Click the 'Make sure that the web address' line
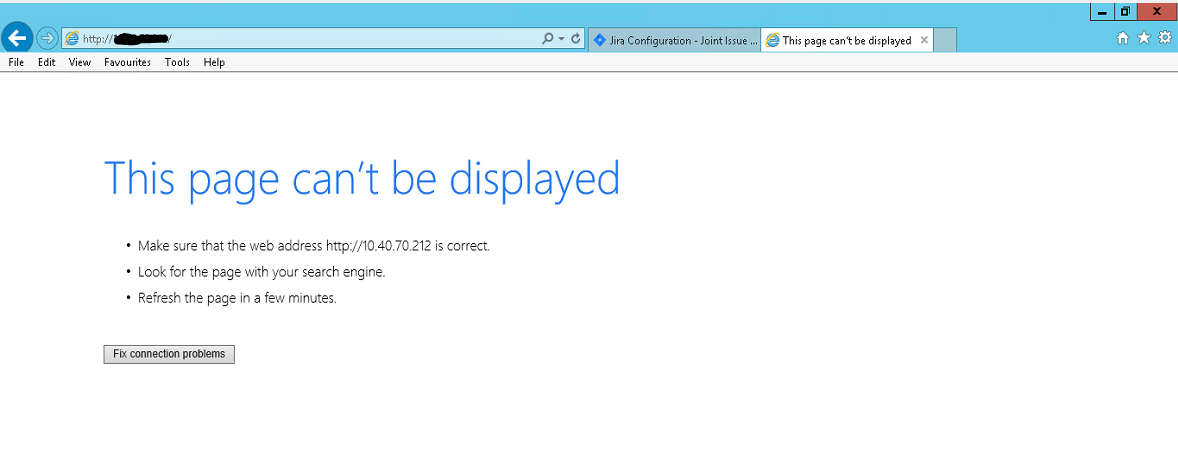The height and width of the screenshot is (471, 1178). click(x=314, y=246)
